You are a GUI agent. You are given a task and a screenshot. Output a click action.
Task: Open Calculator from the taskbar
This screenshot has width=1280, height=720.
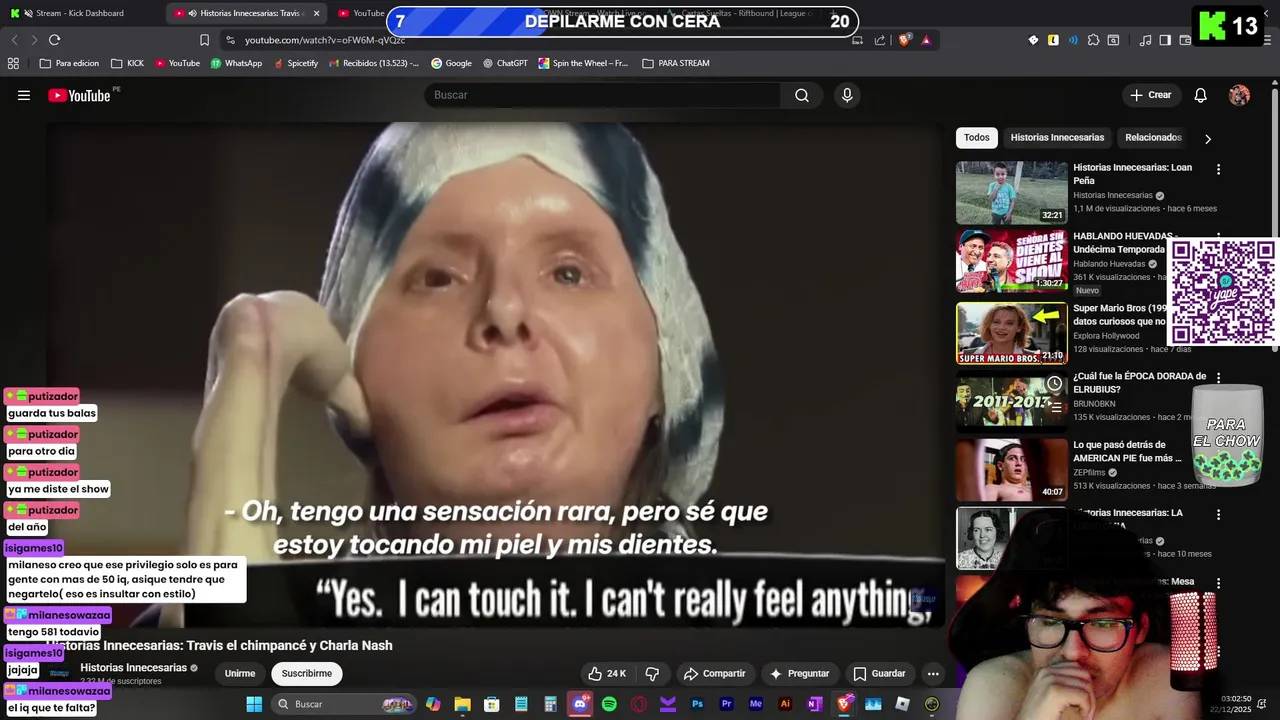click(x=550, y=704)
